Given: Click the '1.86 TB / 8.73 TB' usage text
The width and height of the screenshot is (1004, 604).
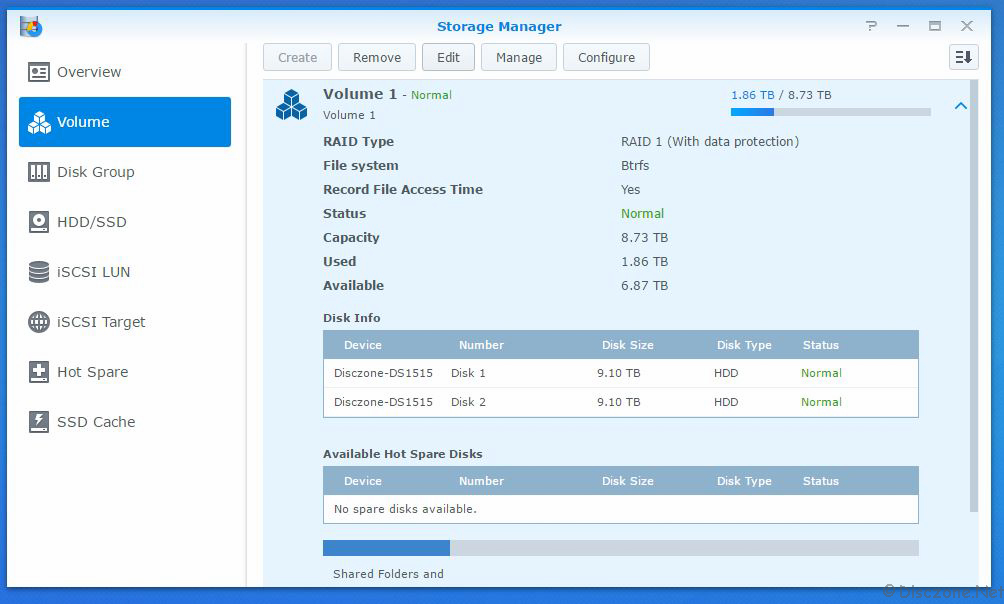Looking at the screenshot, I should (x=781, y=95).
